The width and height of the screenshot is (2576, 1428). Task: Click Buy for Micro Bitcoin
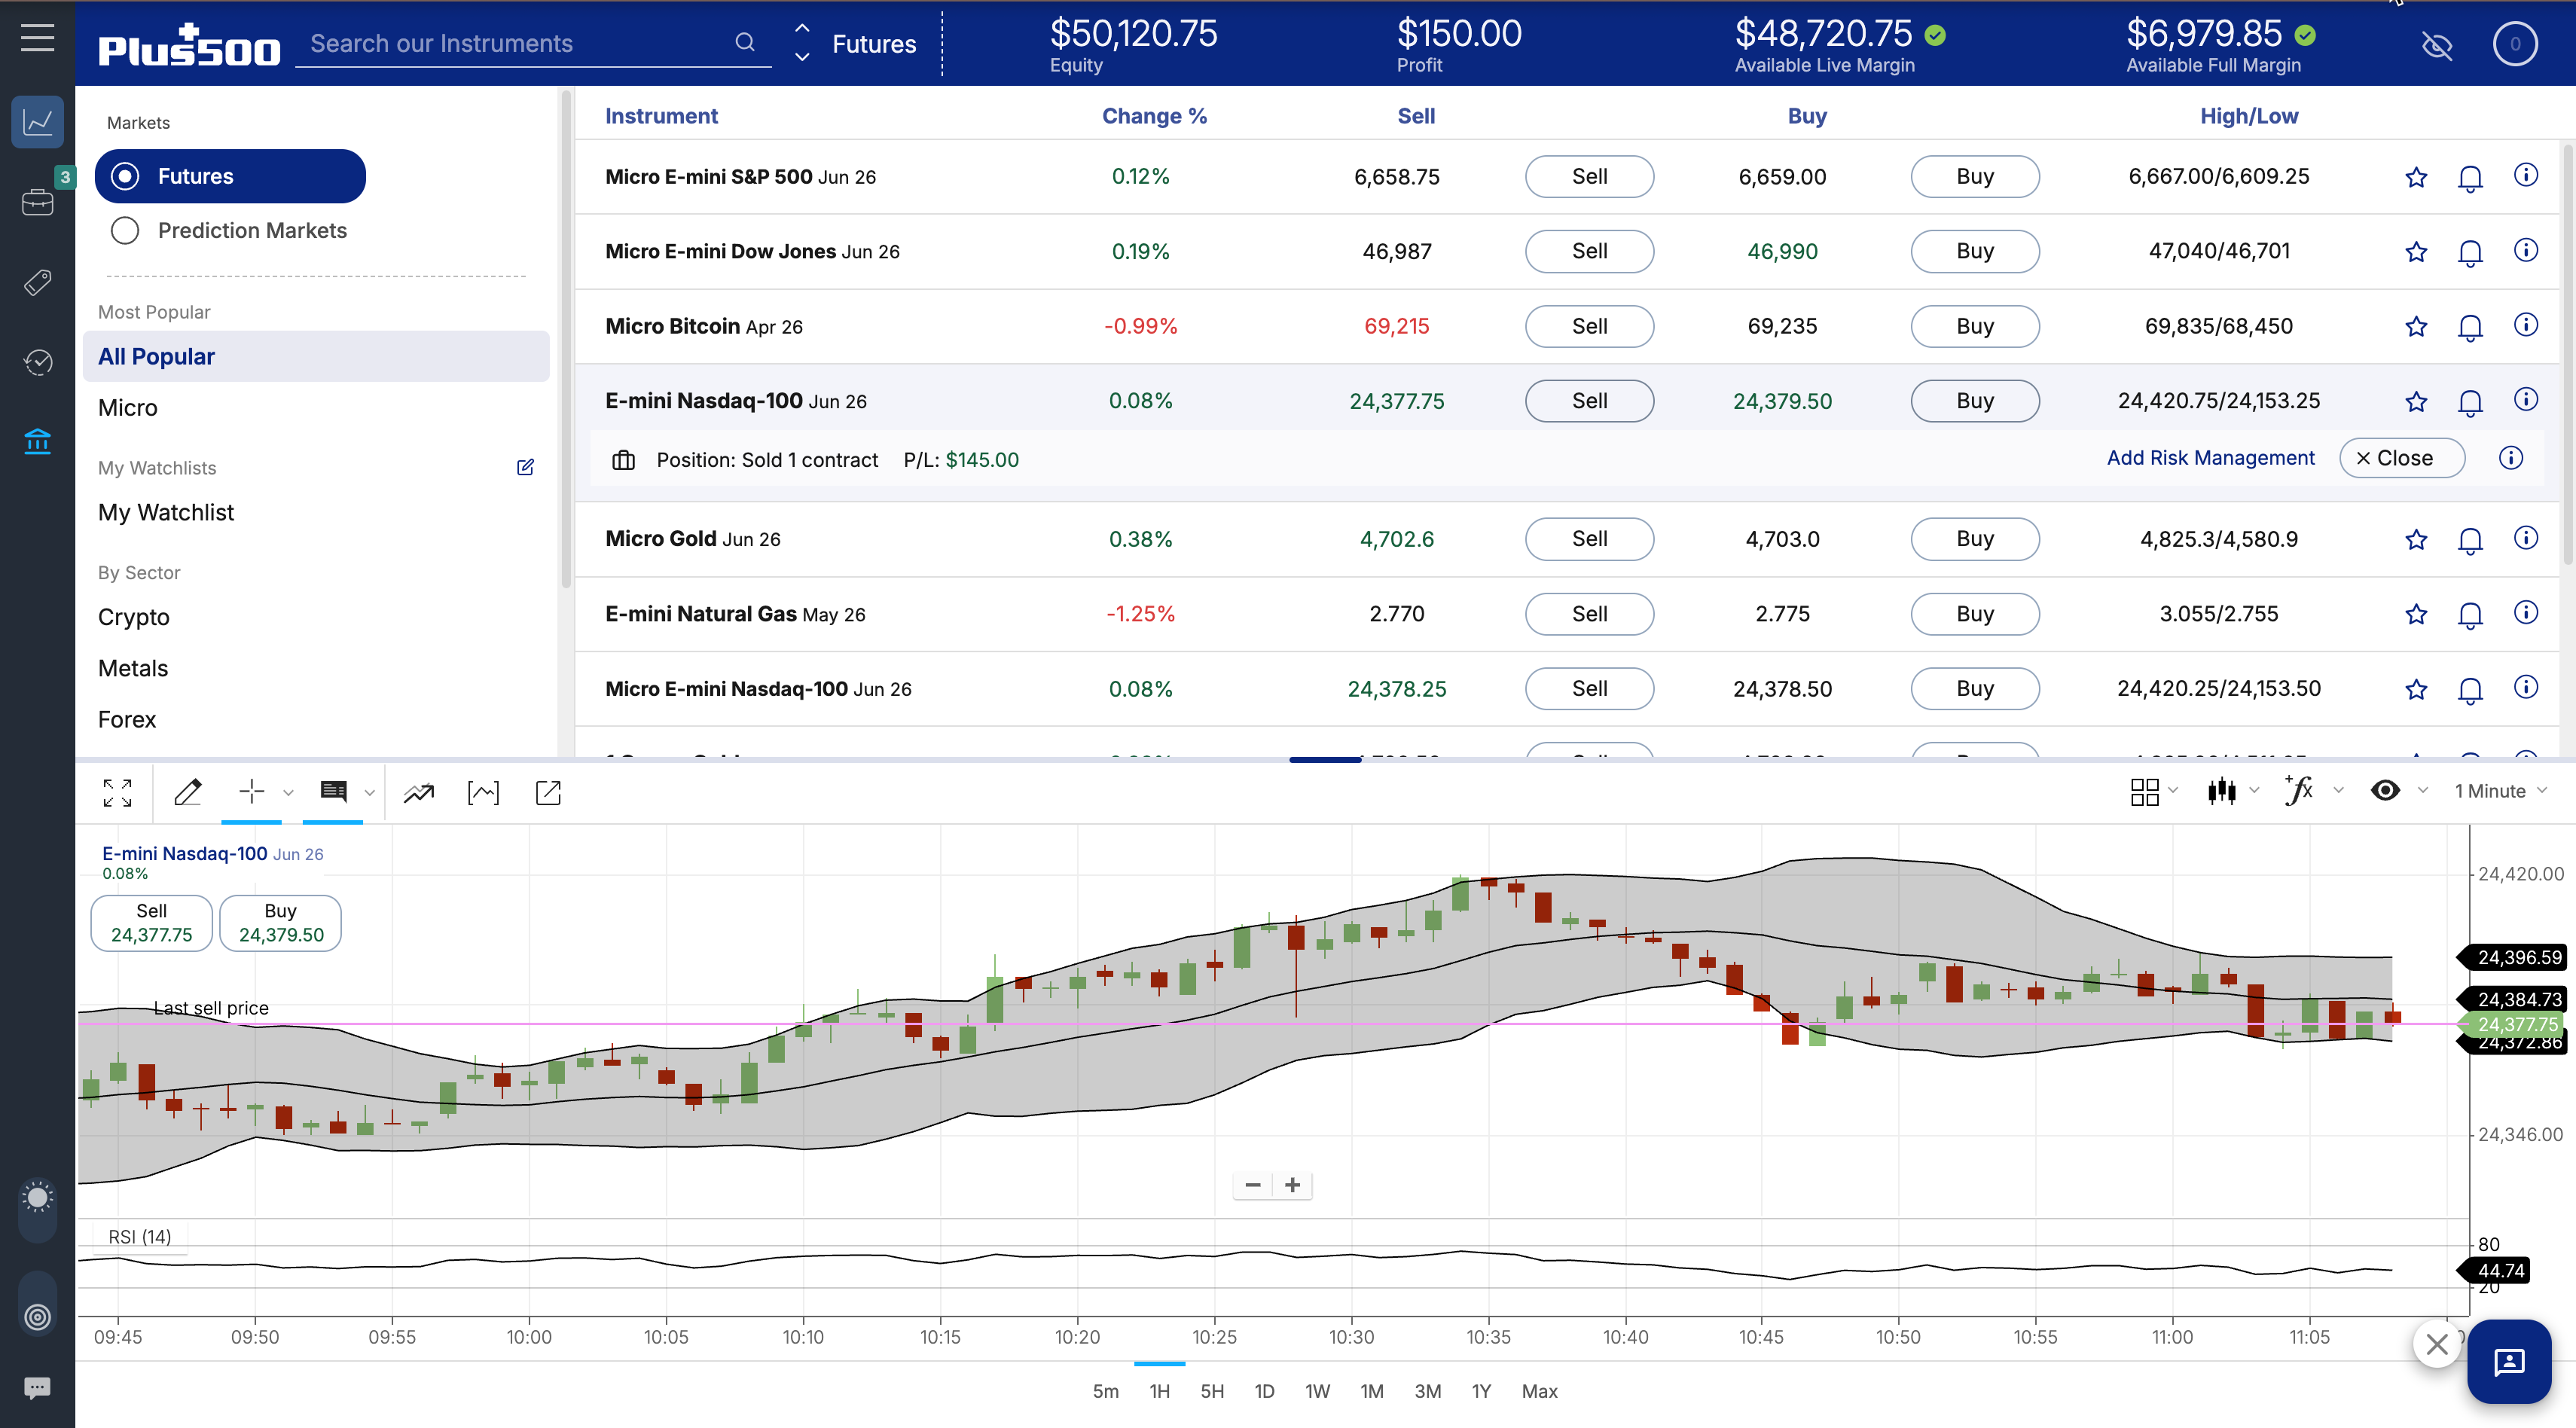tap(1974, 327)
